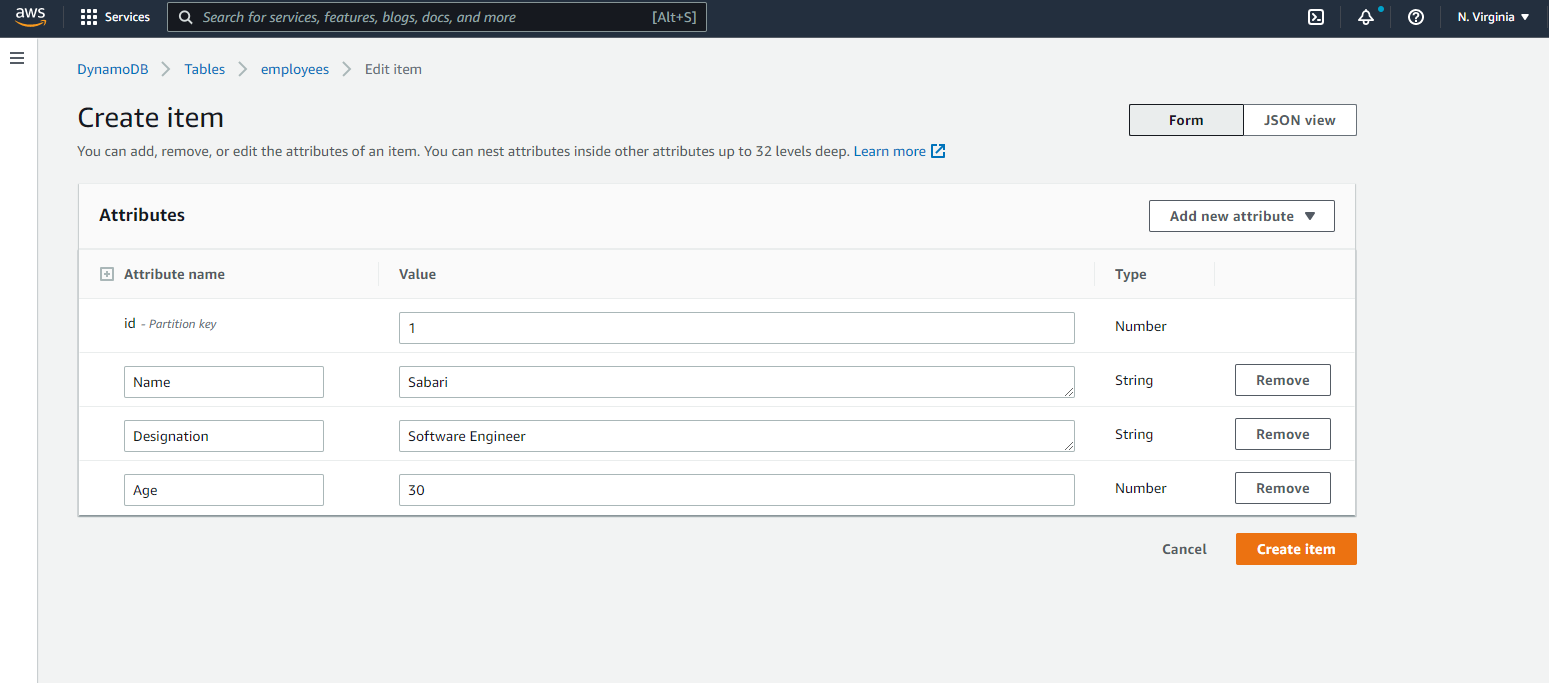The image size is (1549, 683).
Task: Click the Type column header
Action: point(1131,274)
